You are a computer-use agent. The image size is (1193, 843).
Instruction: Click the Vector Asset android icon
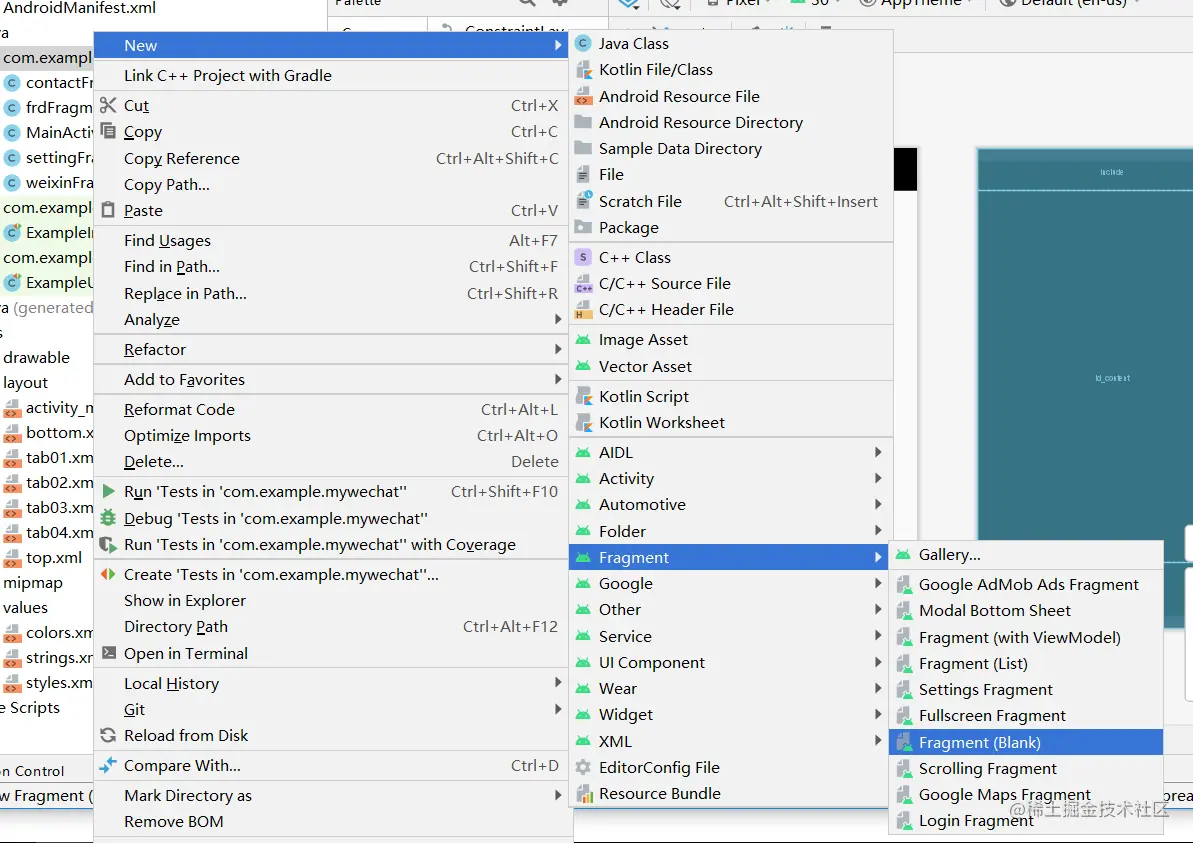coord(584,366)
